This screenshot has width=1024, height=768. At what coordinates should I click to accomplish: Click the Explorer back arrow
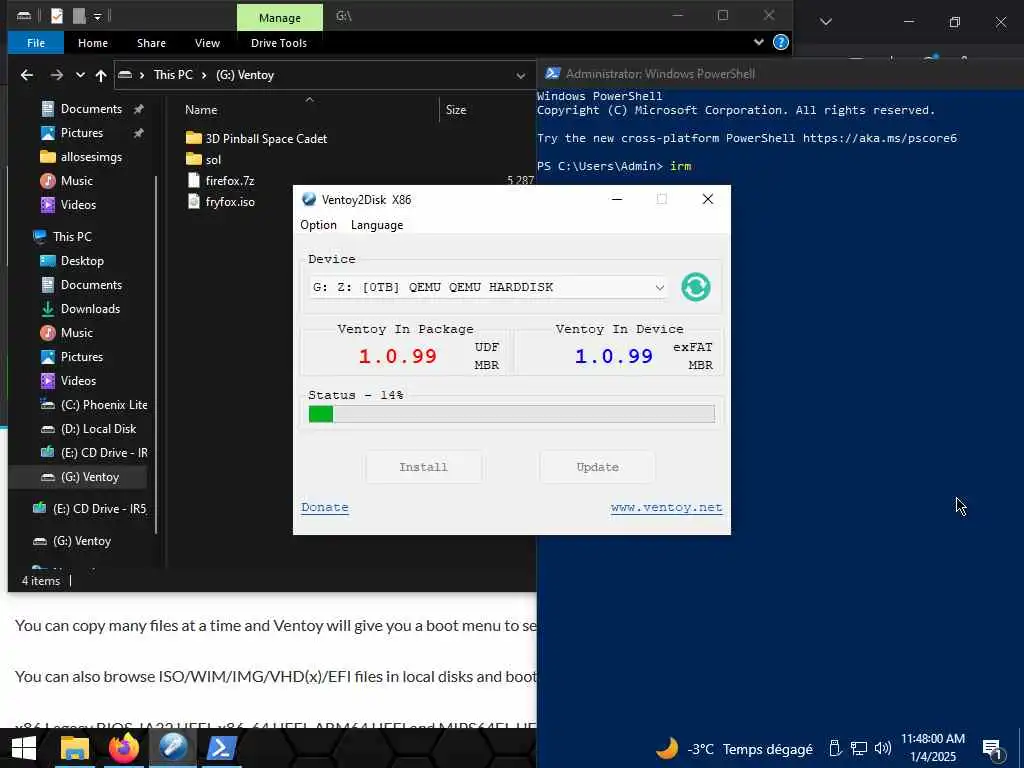point(27,75)
